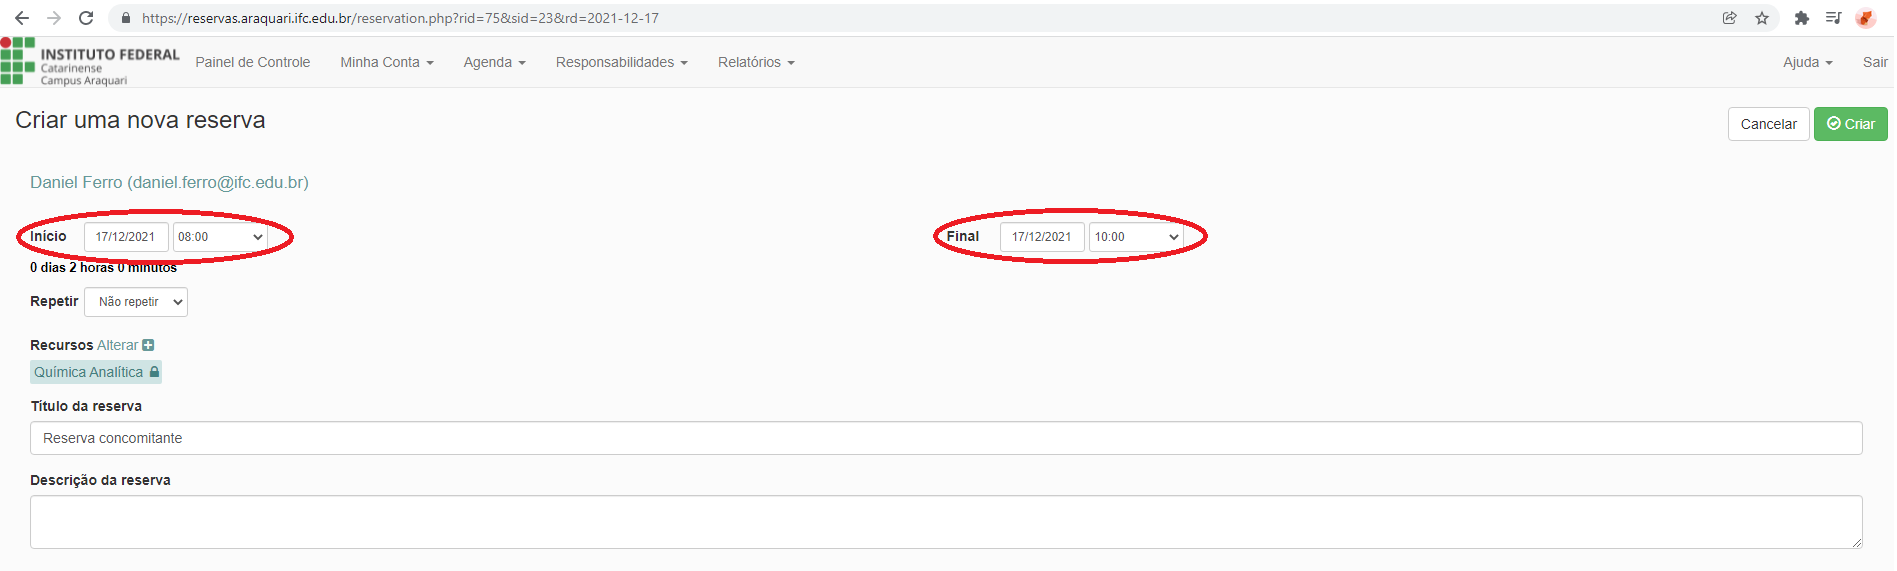Expand the Repetir dropdown
The image size is (1897, 571).
[x=136, y=302]
